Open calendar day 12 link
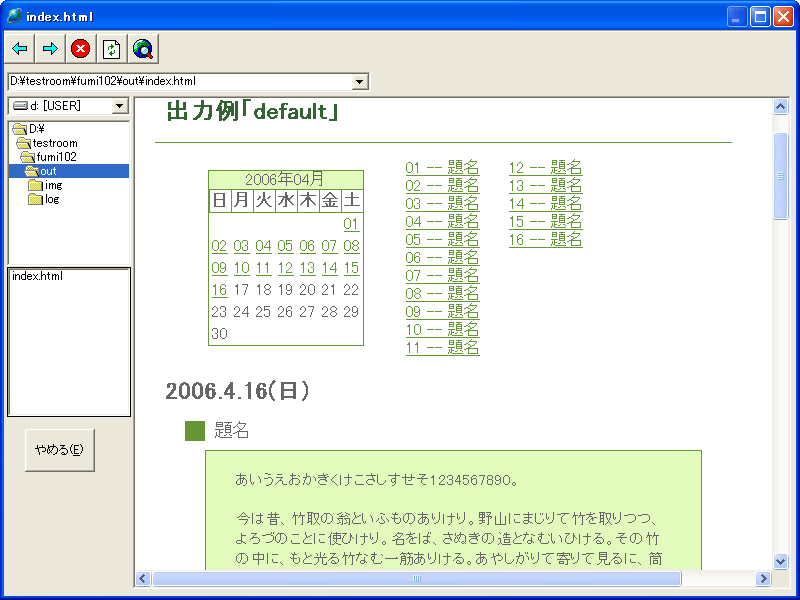The width and height of the screenshot is (800, 600). point(285,268)
